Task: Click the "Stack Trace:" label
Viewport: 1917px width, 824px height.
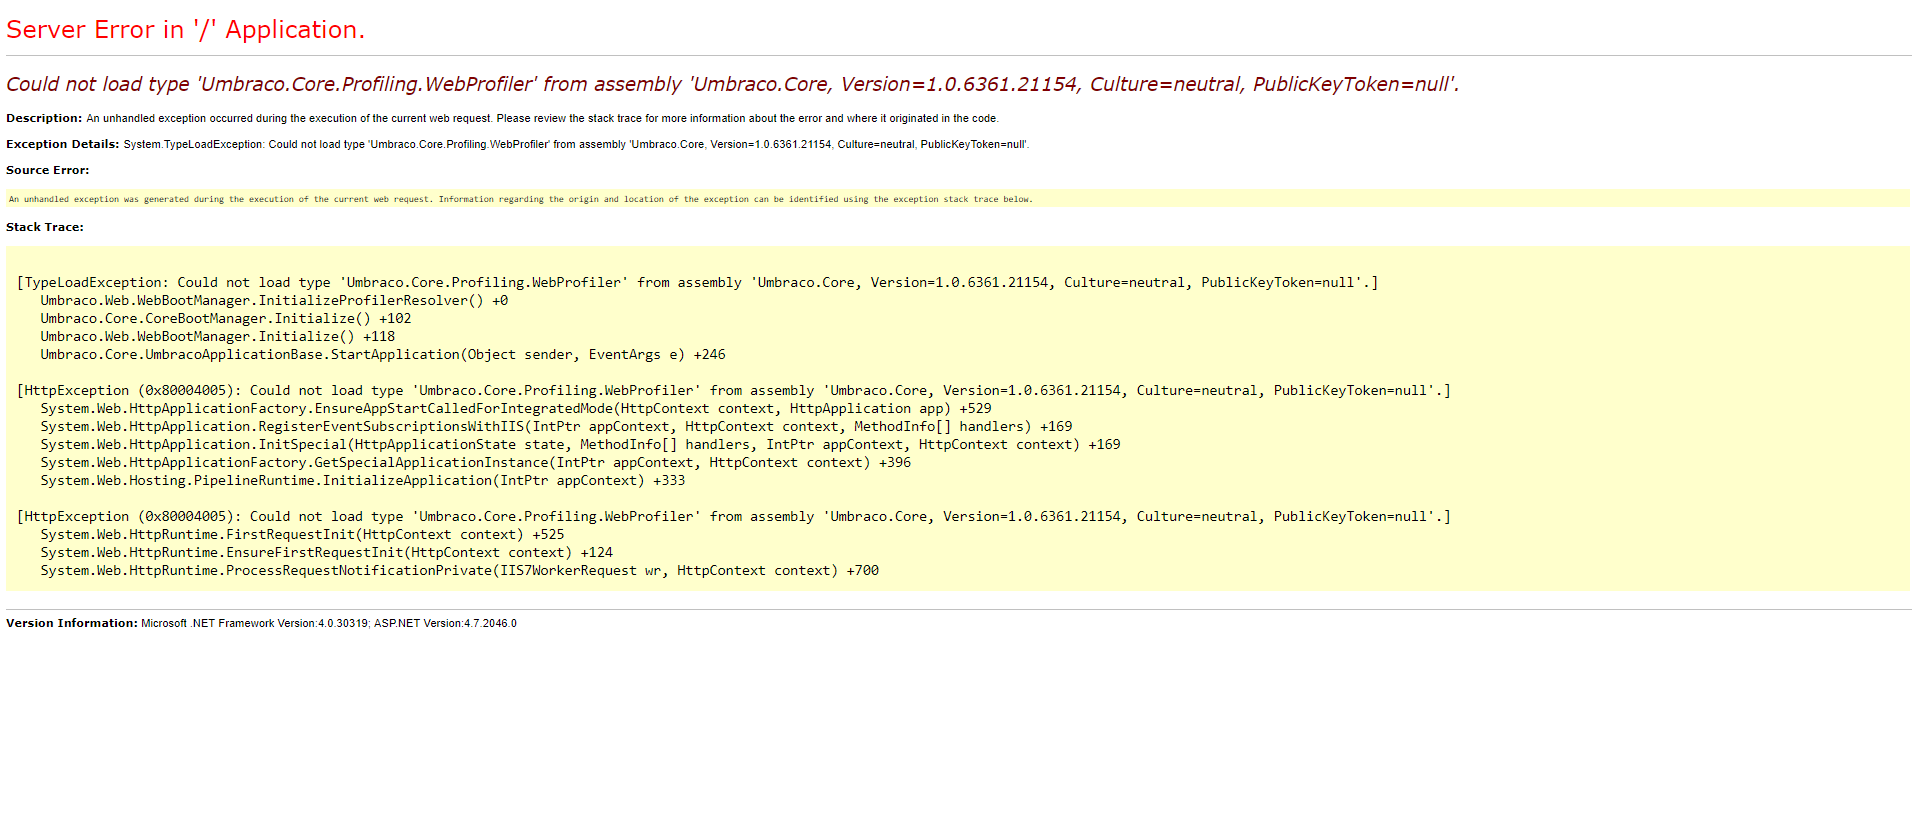Action: [45, 227]
